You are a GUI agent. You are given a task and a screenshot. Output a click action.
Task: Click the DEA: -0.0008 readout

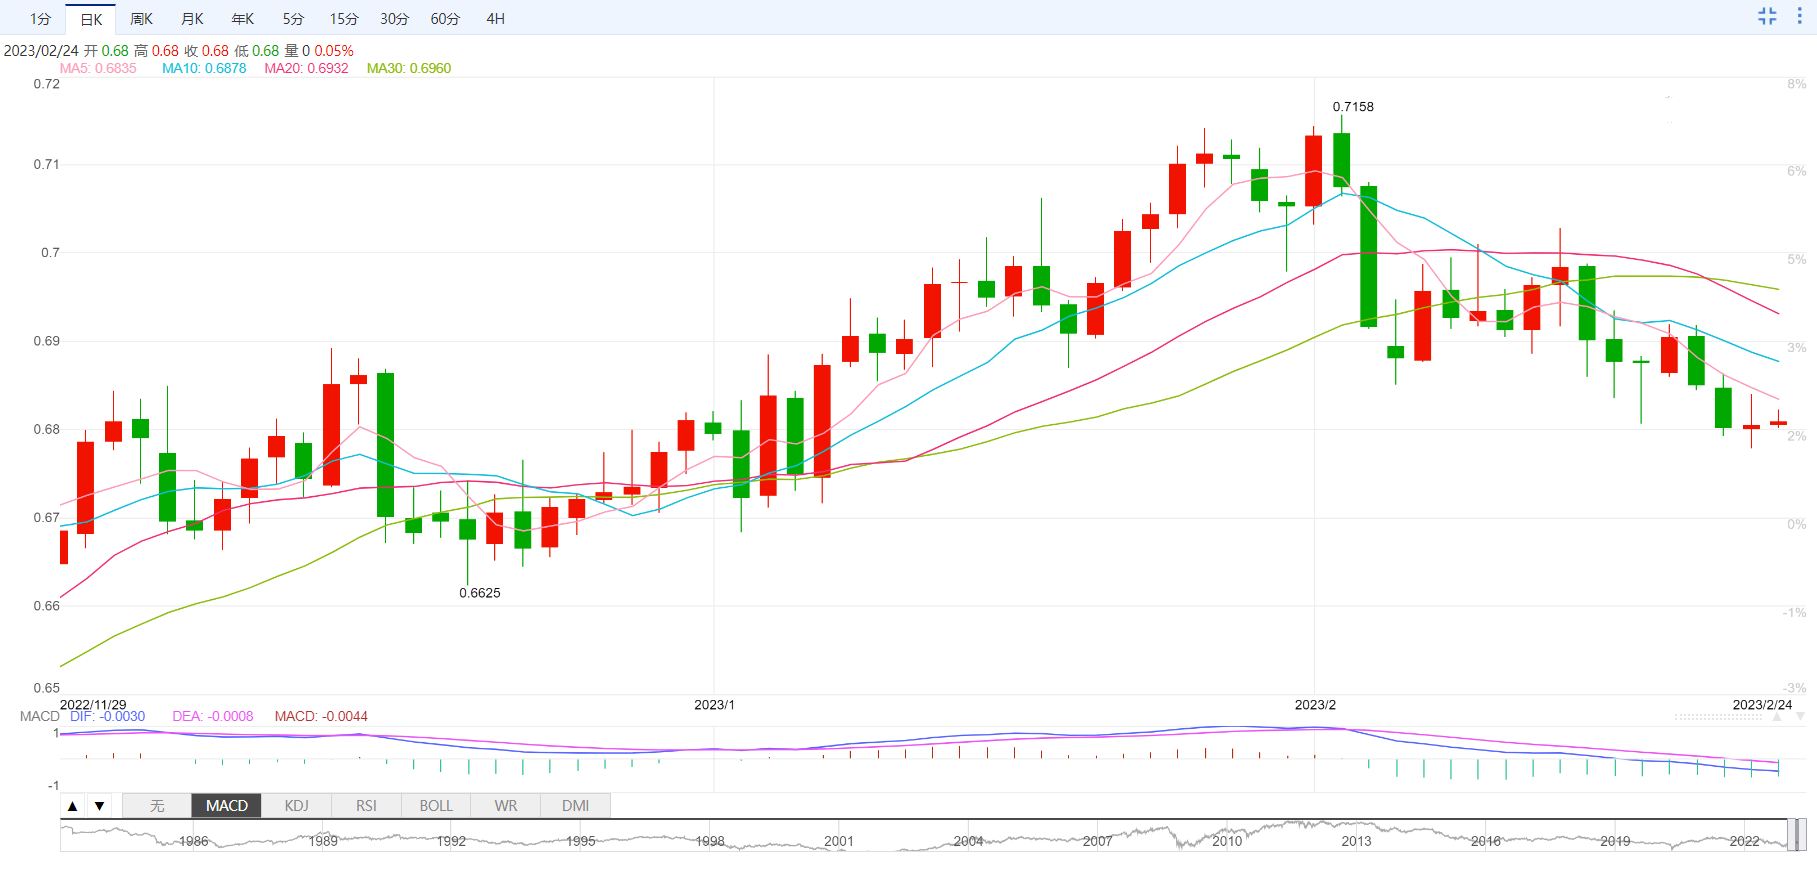click(x=213, y=716)
